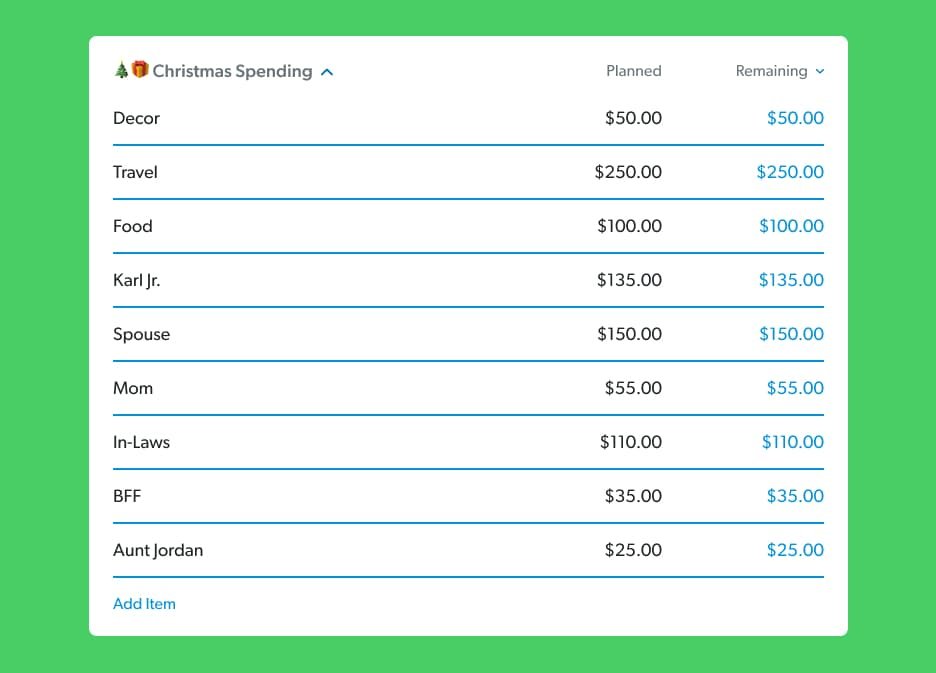Viewport: 936px width, 673px height.
Task: Click the Christmas Spending title
Action: click(x=233, y=71)
